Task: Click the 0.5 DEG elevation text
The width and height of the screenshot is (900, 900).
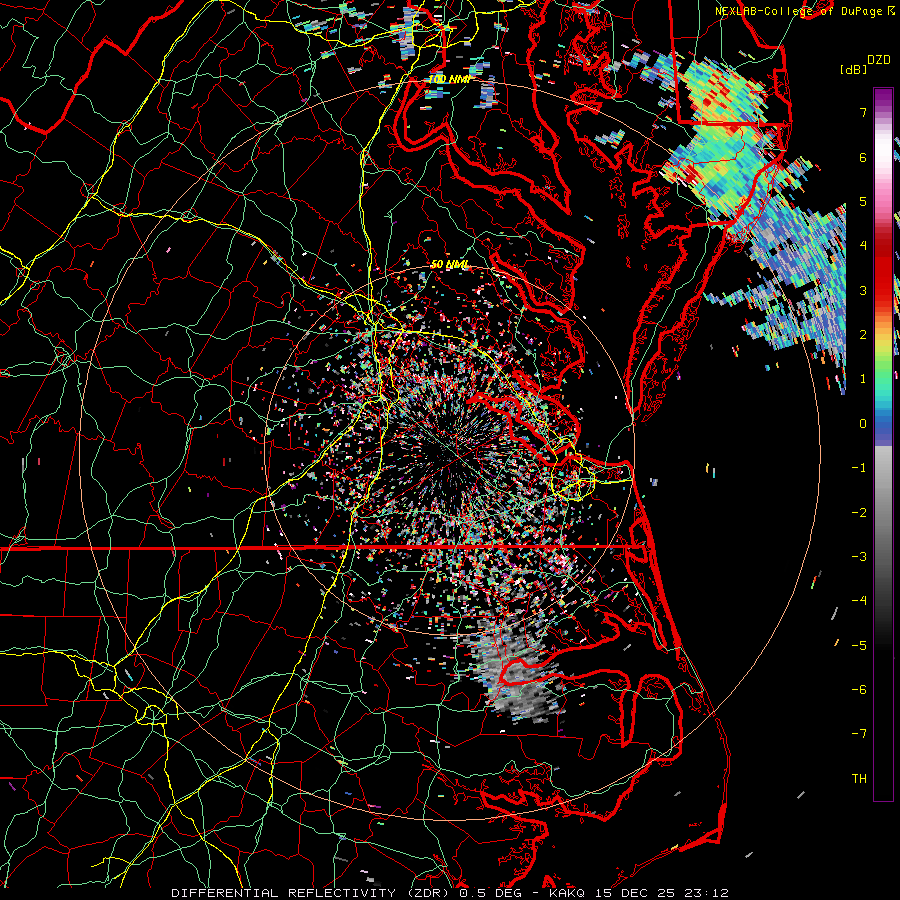Action: [491, 893]
